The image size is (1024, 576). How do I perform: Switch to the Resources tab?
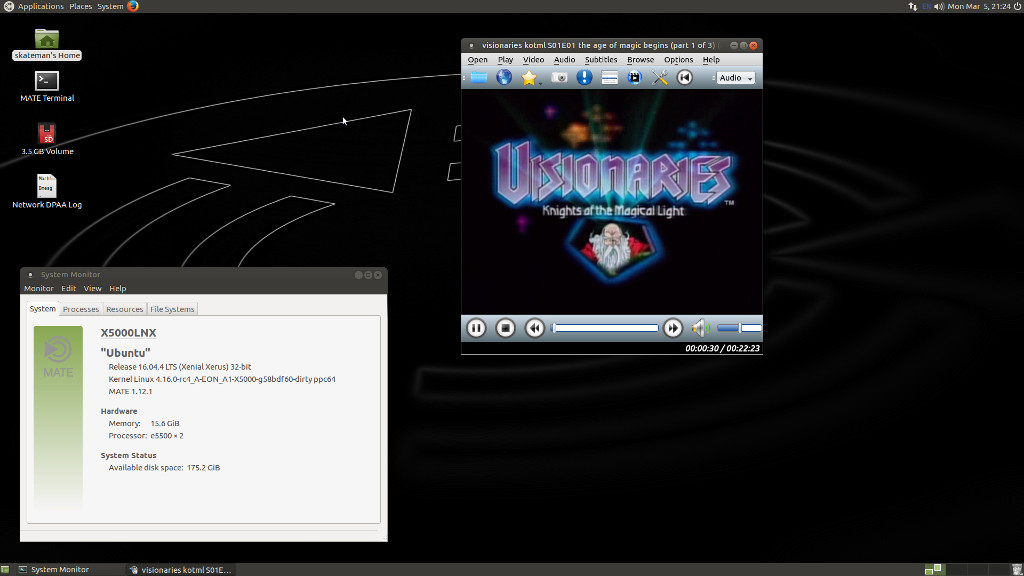124,309
